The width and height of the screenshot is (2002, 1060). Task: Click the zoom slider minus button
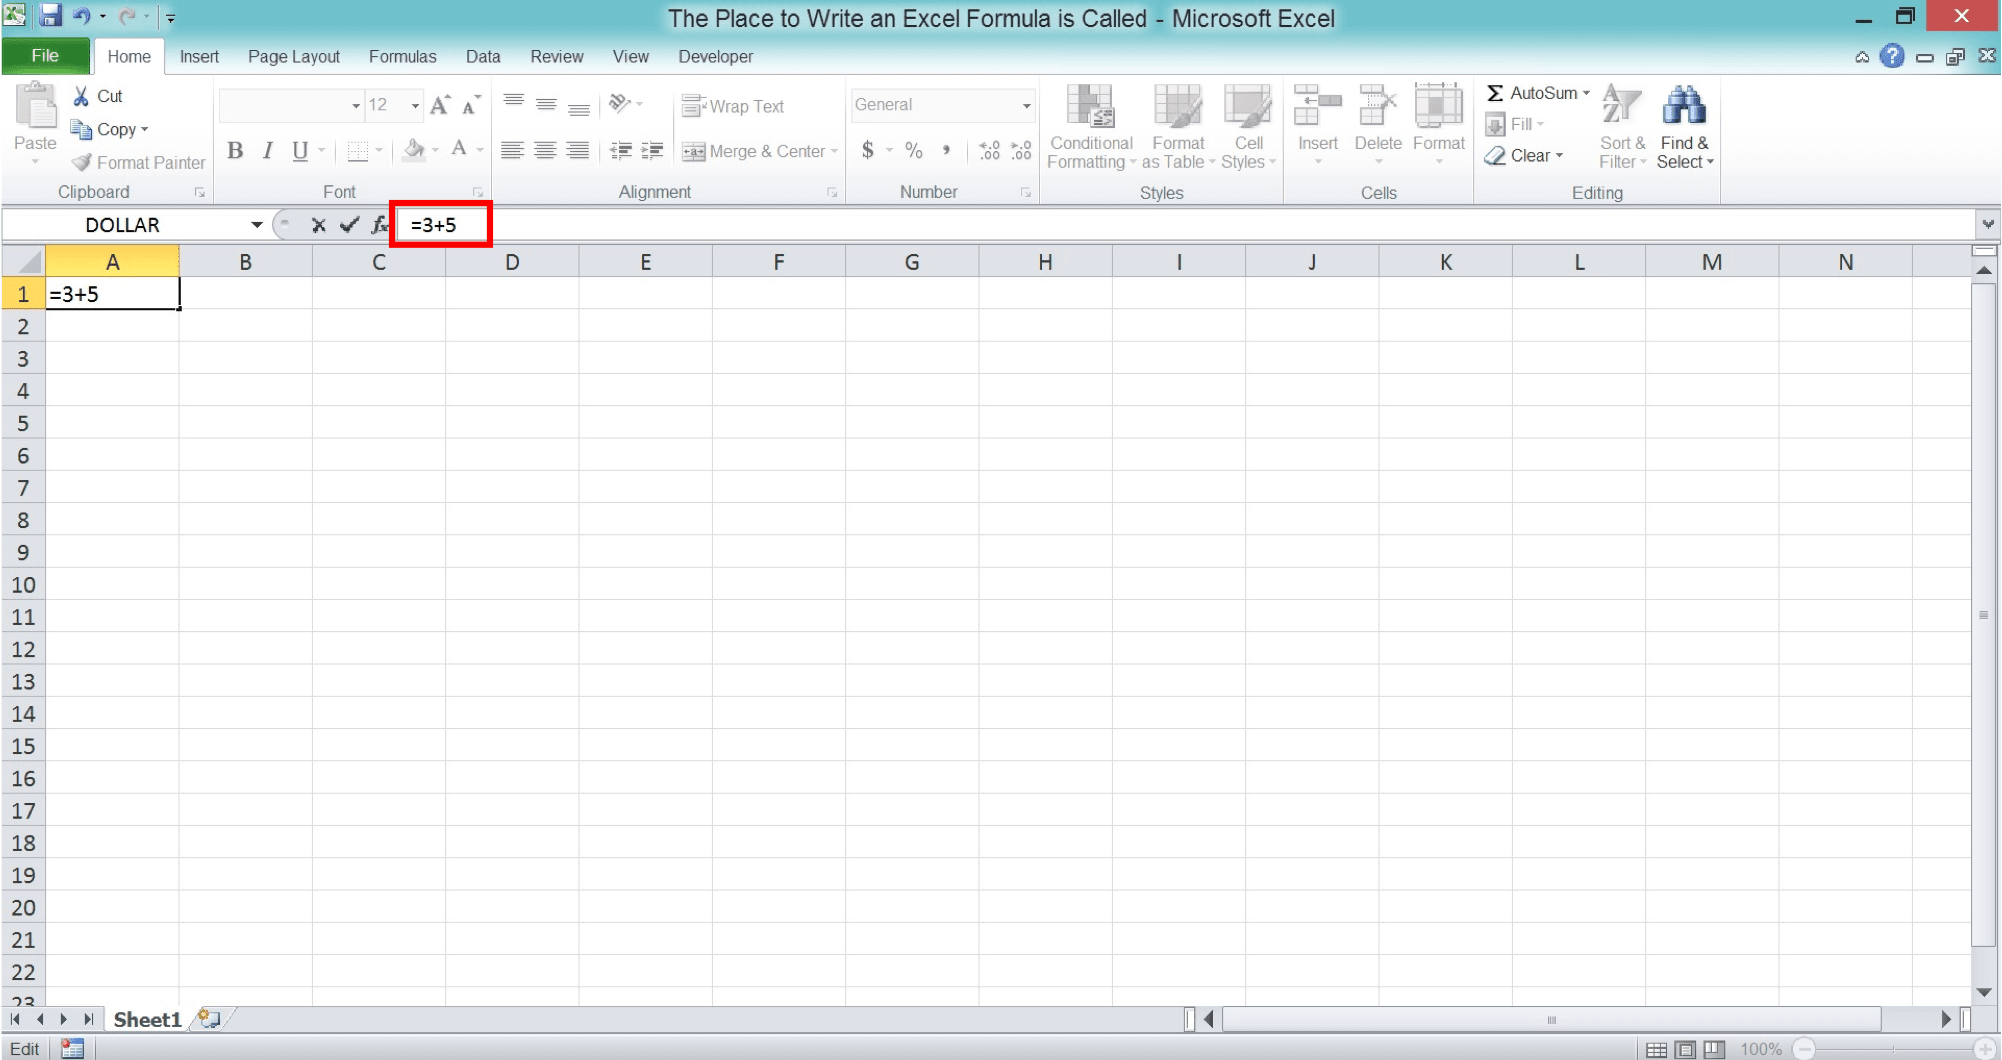[1804, 1049]
